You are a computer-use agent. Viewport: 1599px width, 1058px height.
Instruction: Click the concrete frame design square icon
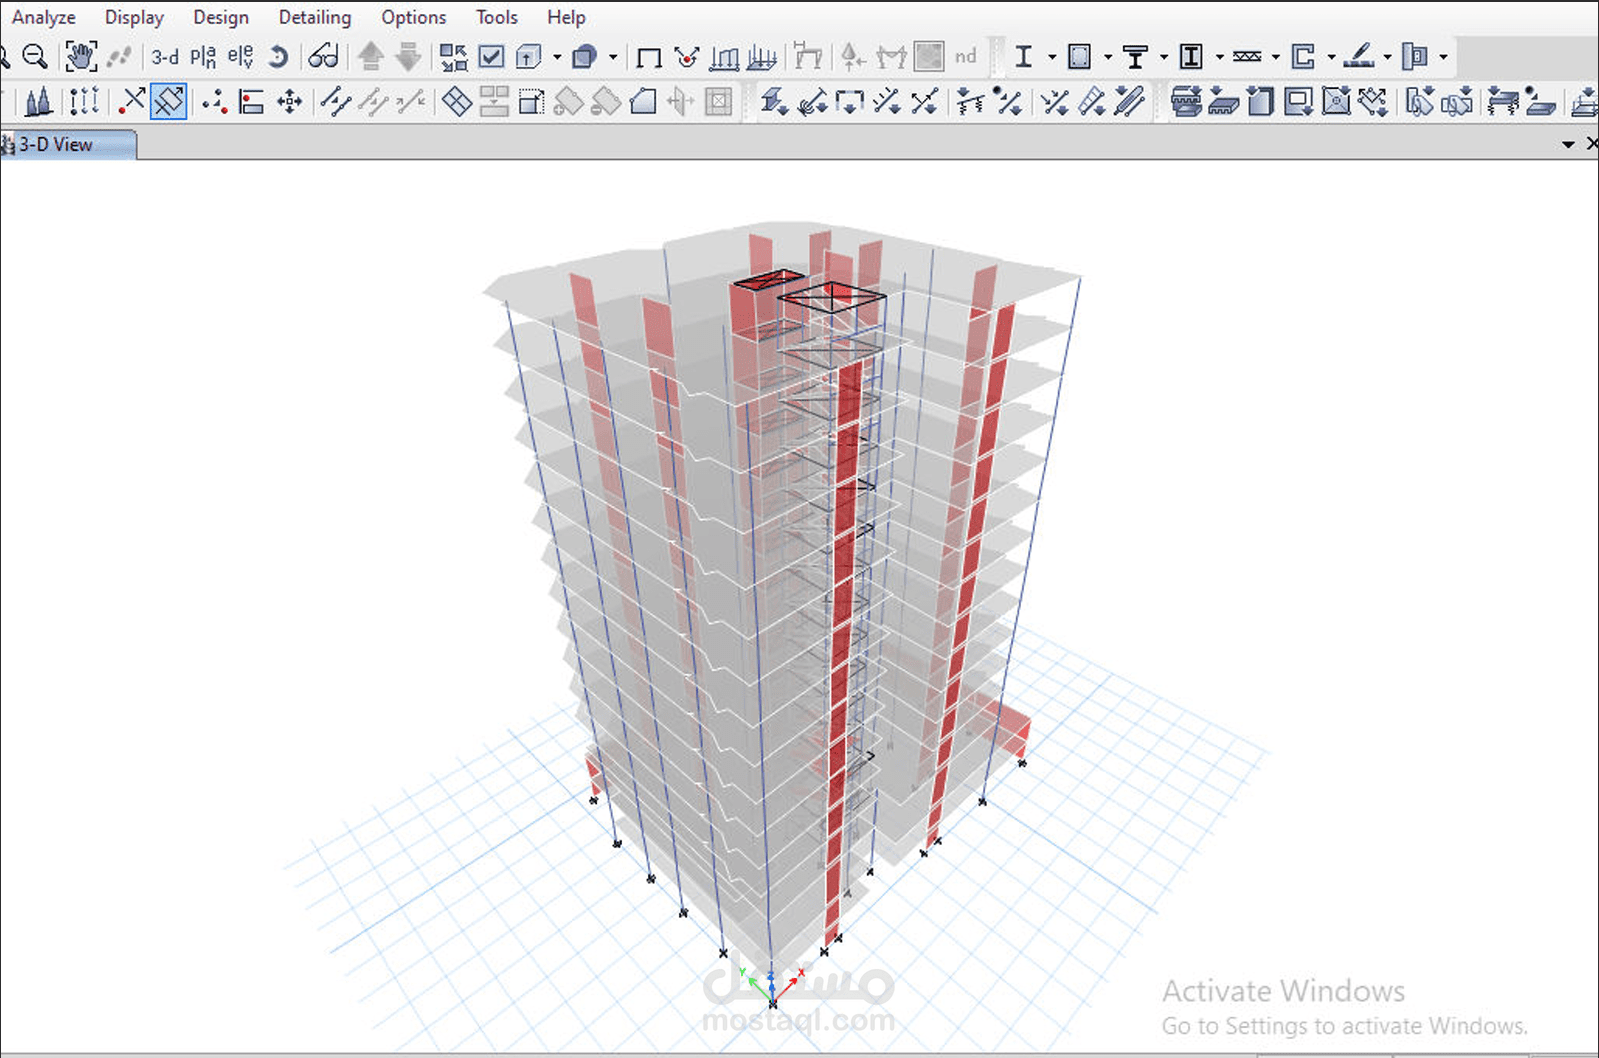point(1079,57)
